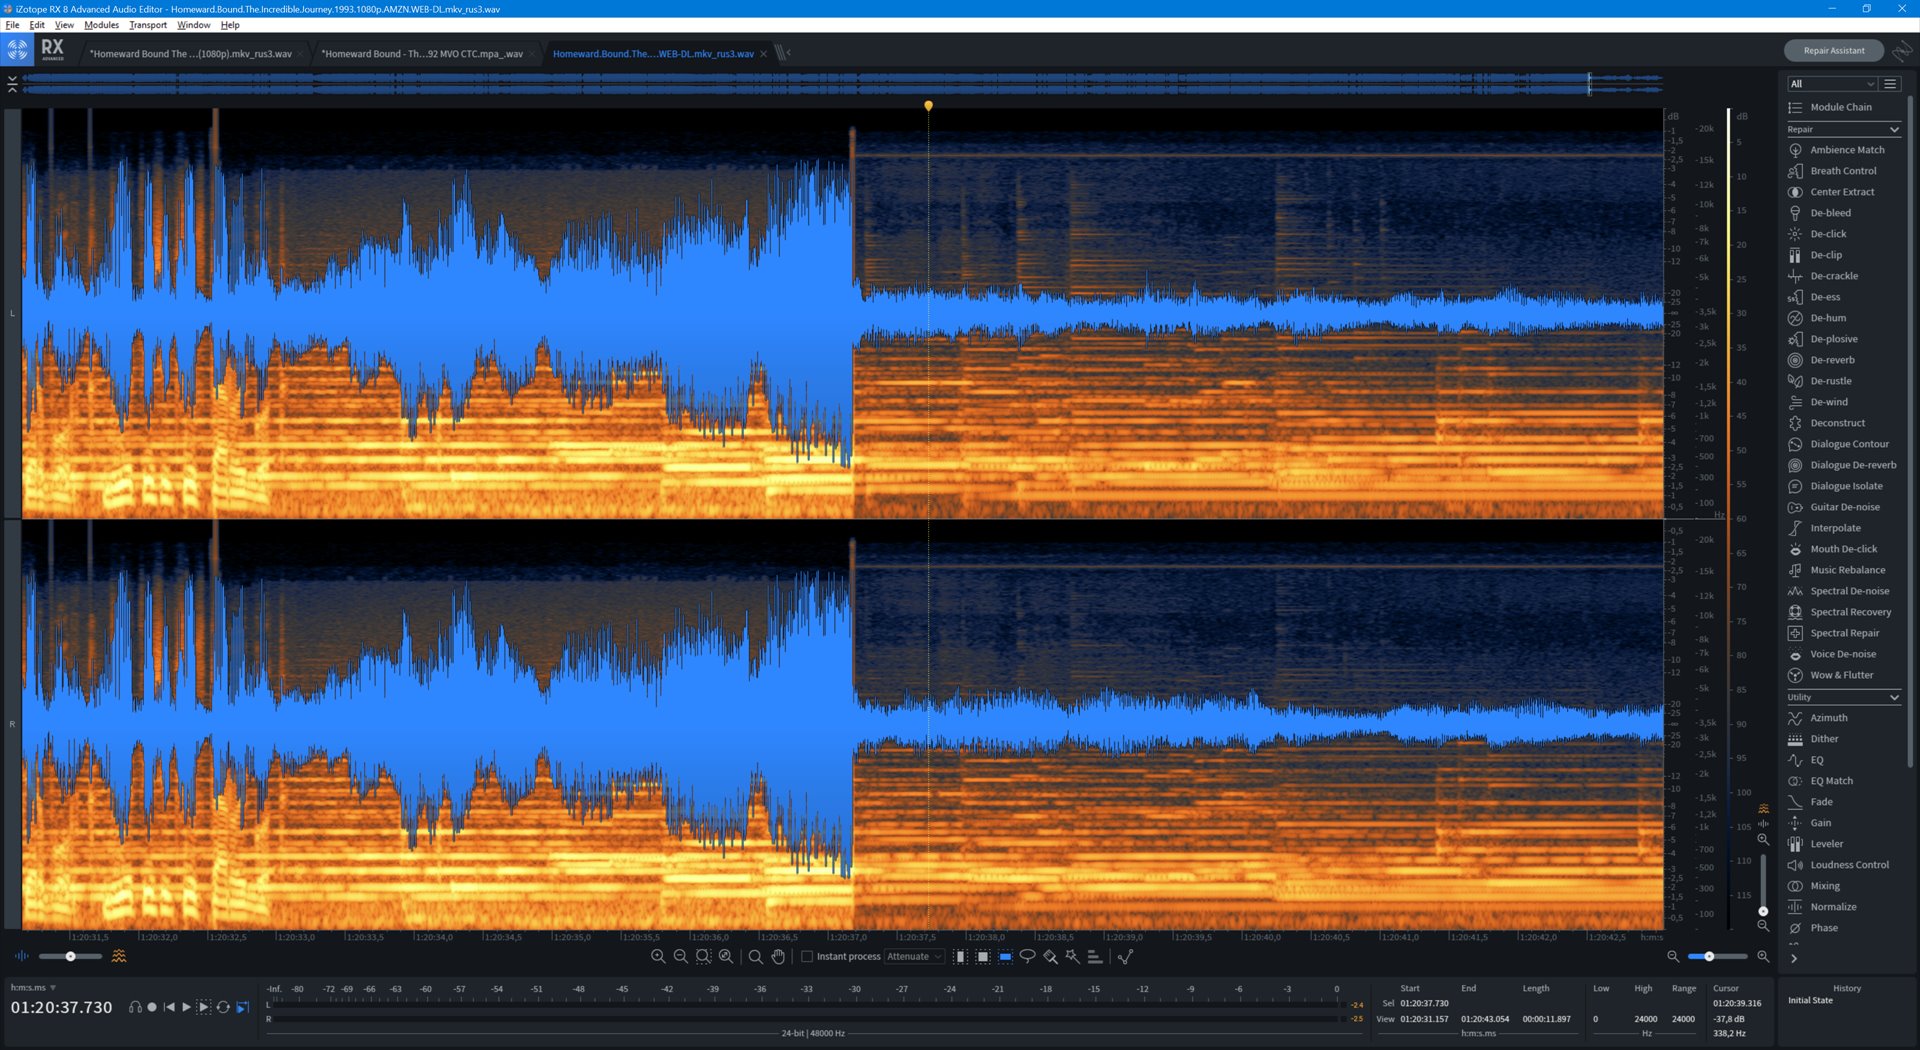Open the Dialogue Isolate module
Image resolution: width=1920 pixels, height=1050 pixels.
[1845, 486]
